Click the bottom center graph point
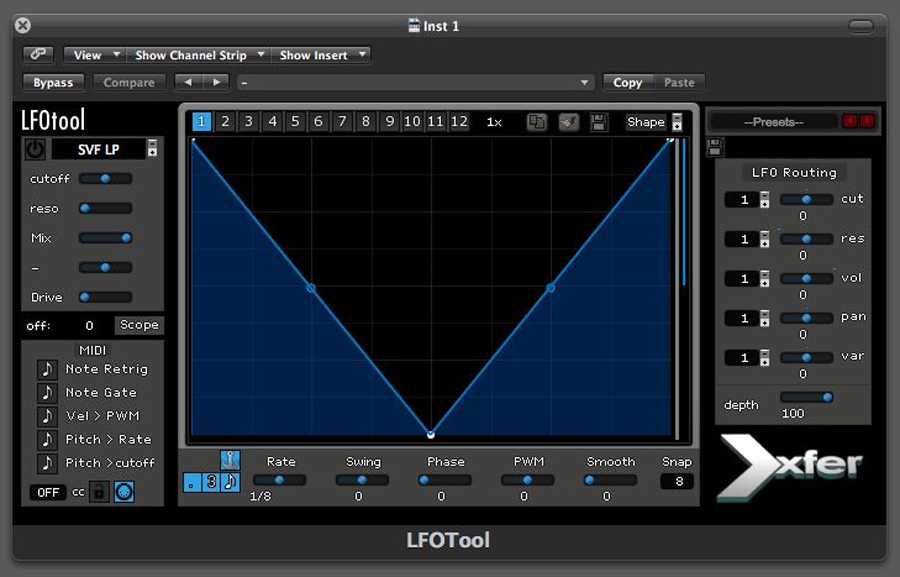 430,435
